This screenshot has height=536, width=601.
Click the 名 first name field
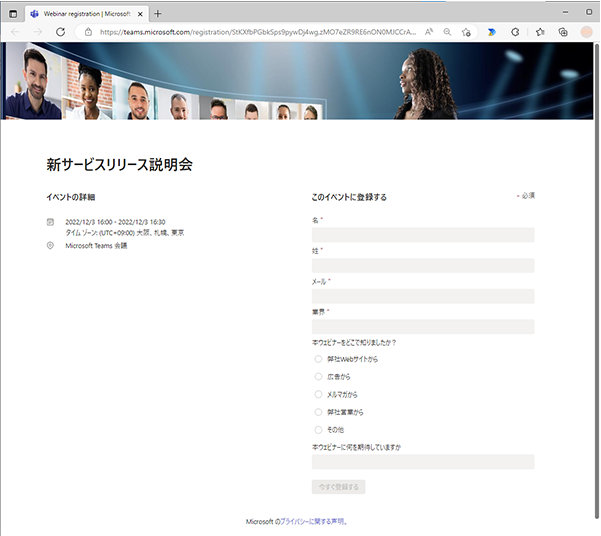click(423, 235)
